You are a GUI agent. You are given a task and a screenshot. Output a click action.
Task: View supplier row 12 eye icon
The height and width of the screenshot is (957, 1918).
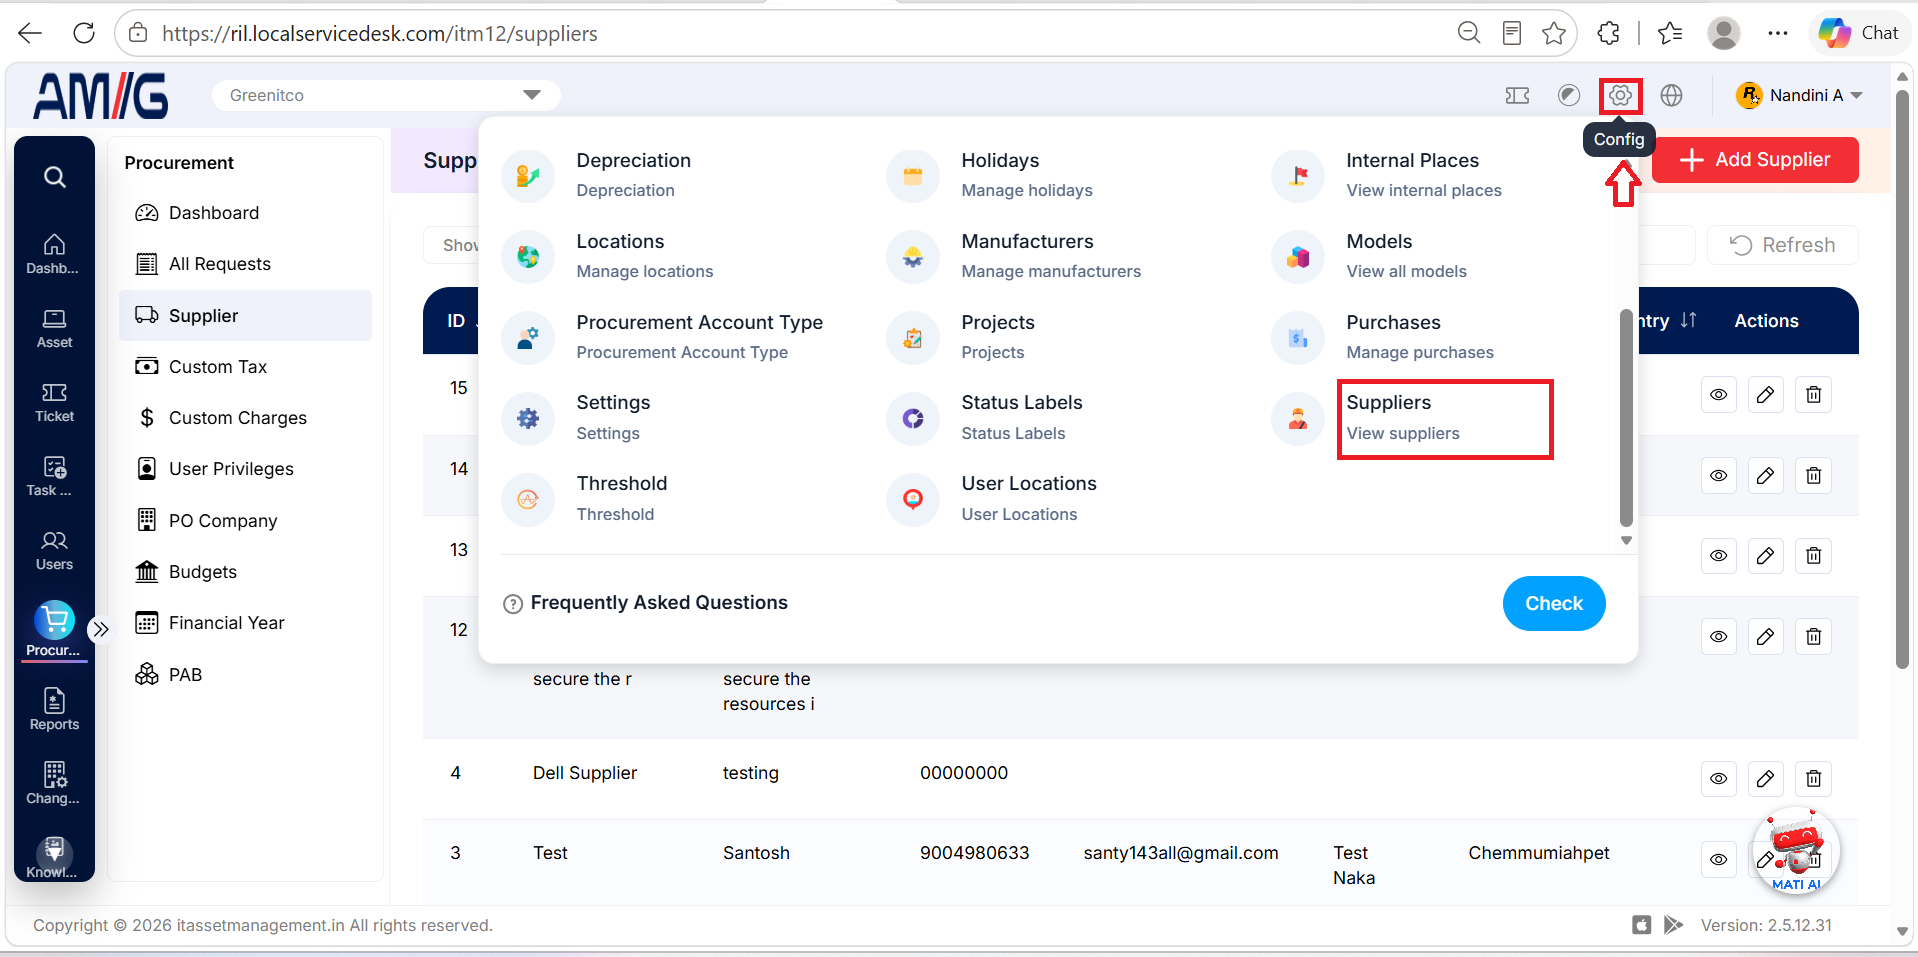(1719, 637)
